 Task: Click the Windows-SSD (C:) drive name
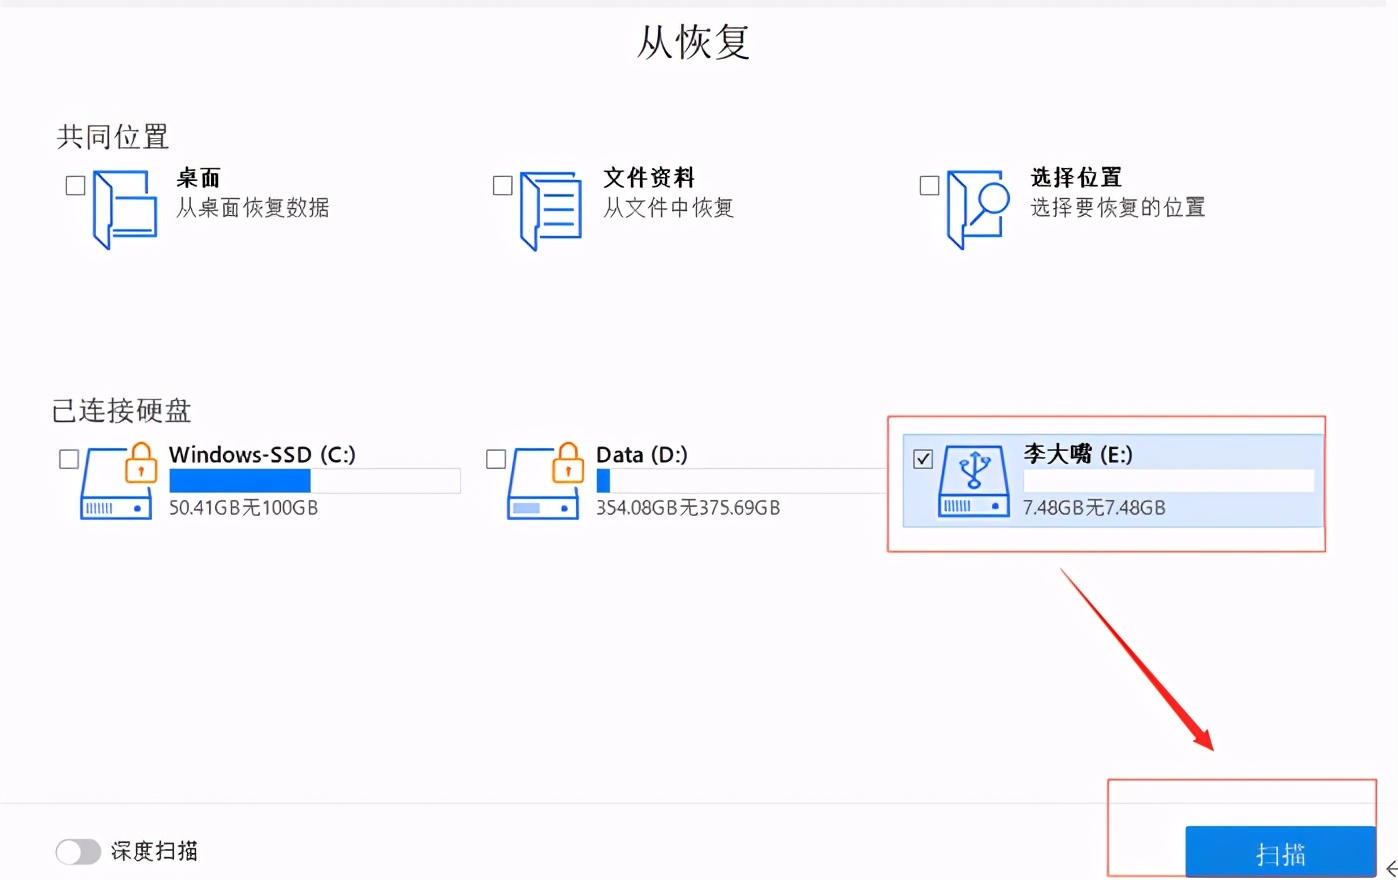point(262,454)
